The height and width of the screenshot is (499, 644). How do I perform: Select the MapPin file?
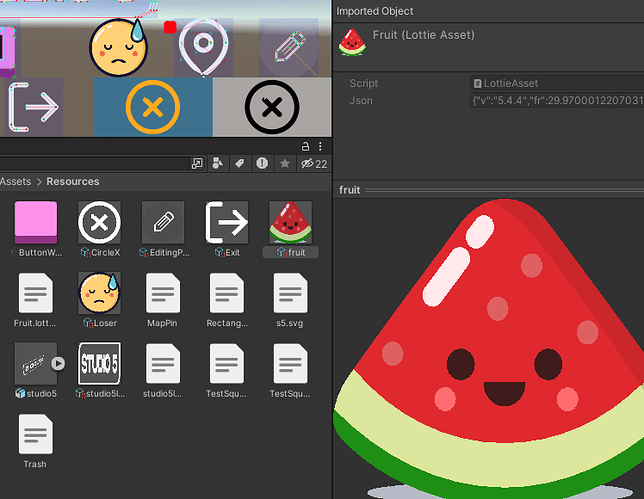pyautogui.click(x=163, y=293)
